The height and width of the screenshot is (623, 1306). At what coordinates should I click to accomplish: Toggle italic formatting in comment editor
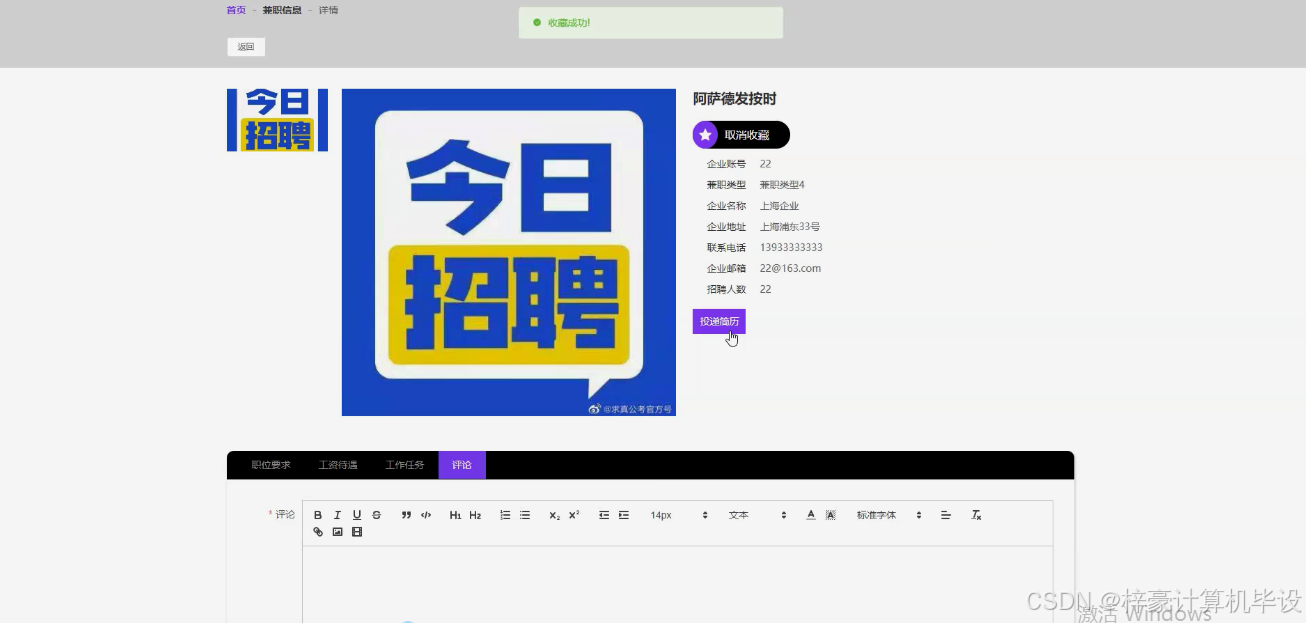[x=337, y=515]
